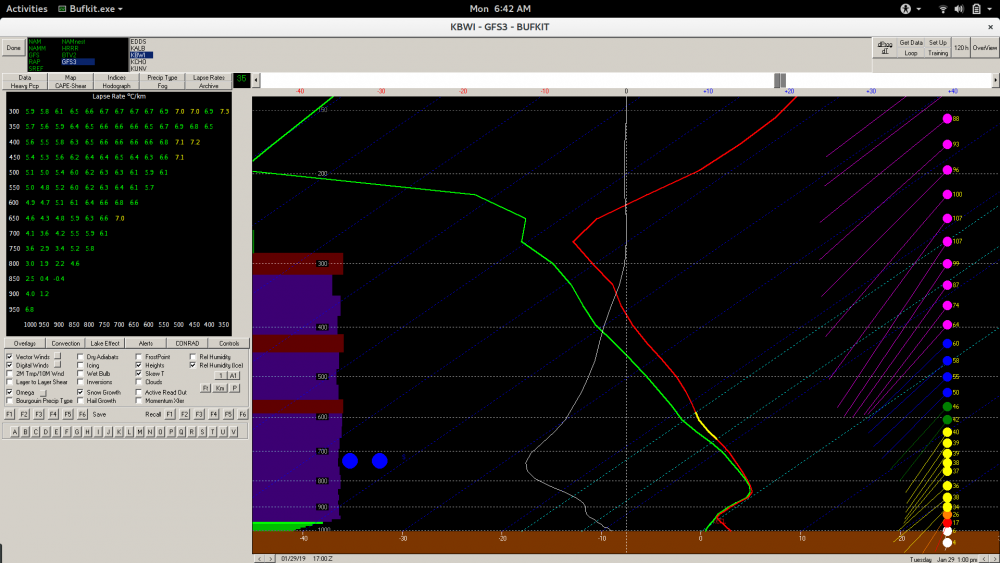
Task: Select the KALB station
Action: pos(138,48)
